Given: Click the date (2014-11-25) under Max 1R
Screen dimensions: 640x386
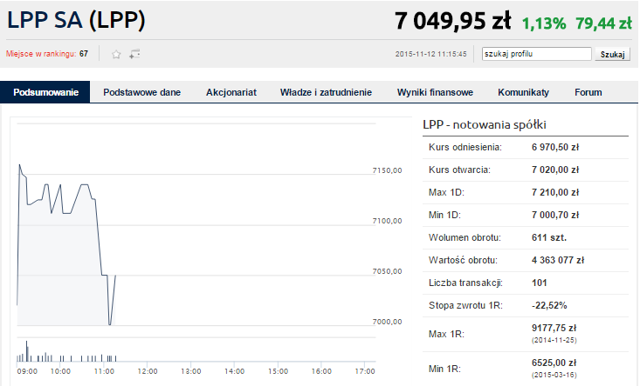Looking at the screenshot, I should coord(554,340).
